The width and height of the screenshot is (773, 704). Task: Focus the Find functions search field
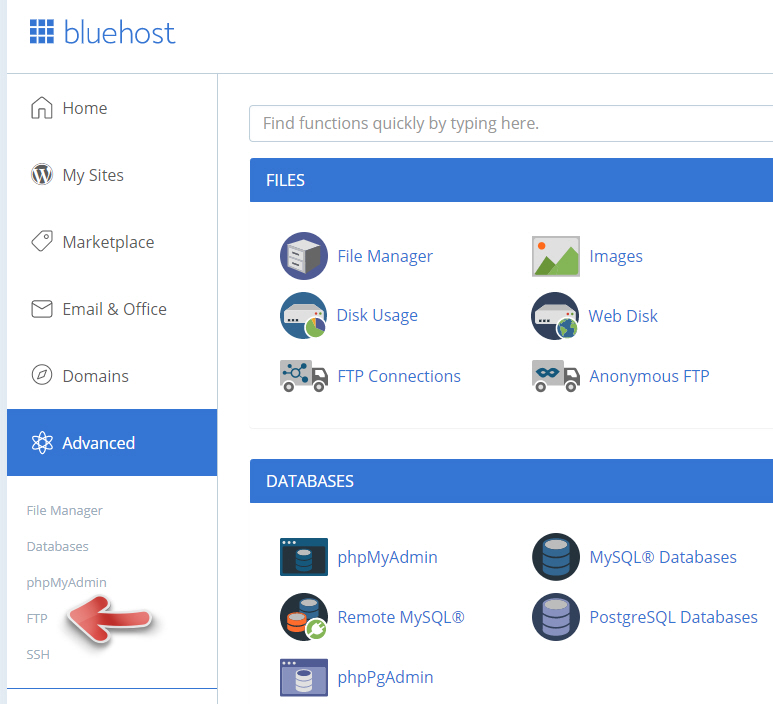point(511,123)
